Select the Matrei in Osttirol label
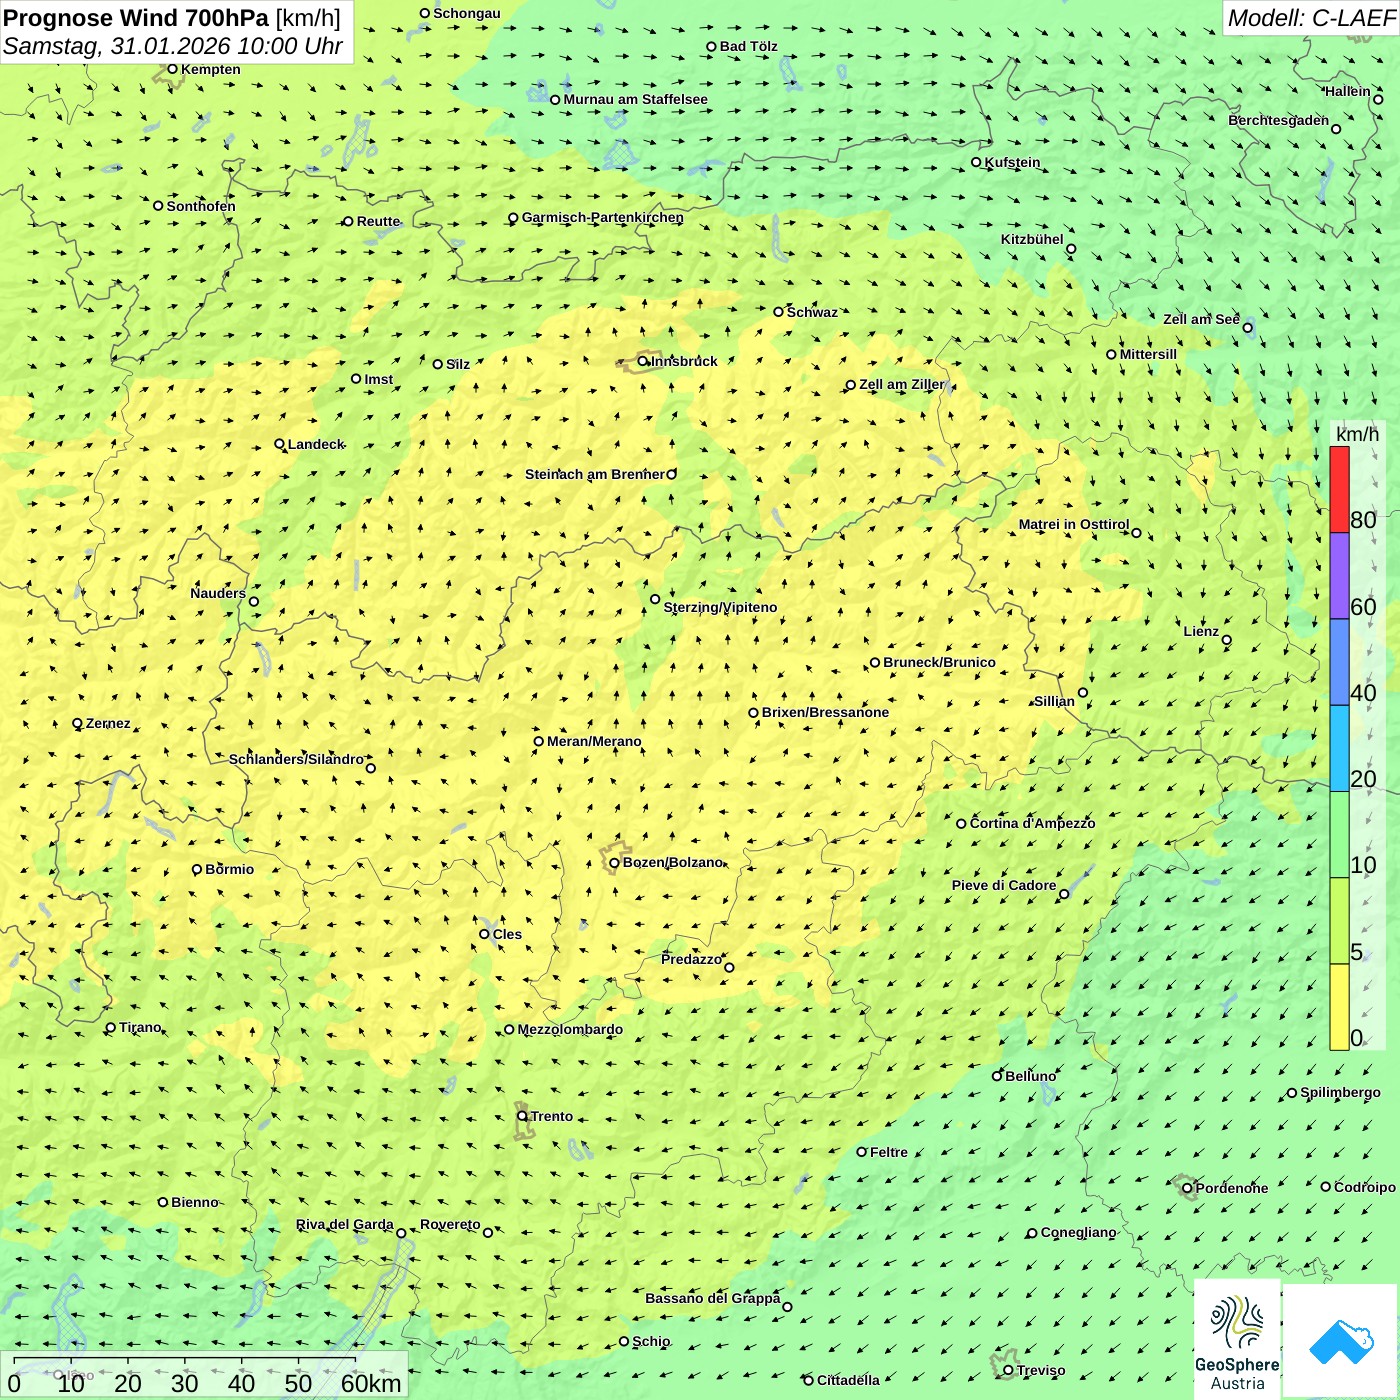The height and width of the screenshot is (1400, 1400). click(x=1074, y=524)
